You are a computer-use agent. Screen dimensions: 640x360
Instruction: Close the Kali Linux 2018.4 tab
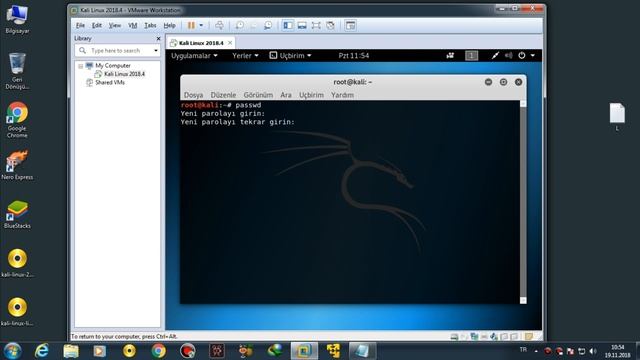(x=230, y=42)
